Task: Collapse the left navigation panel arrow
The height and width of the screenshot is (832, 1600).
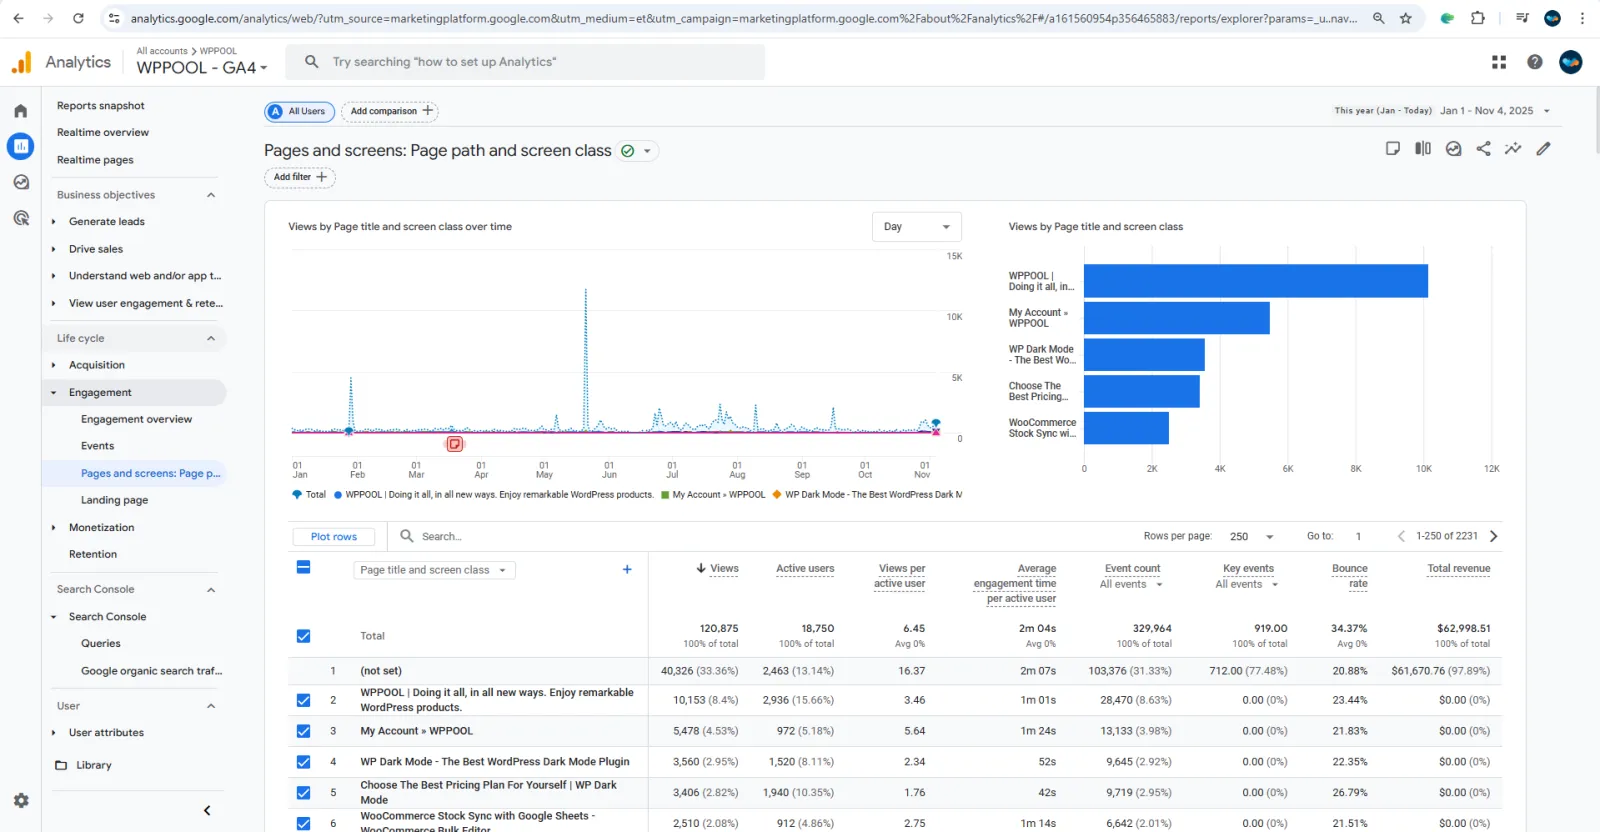Action: pyautogui.click(x=207, y=810)
